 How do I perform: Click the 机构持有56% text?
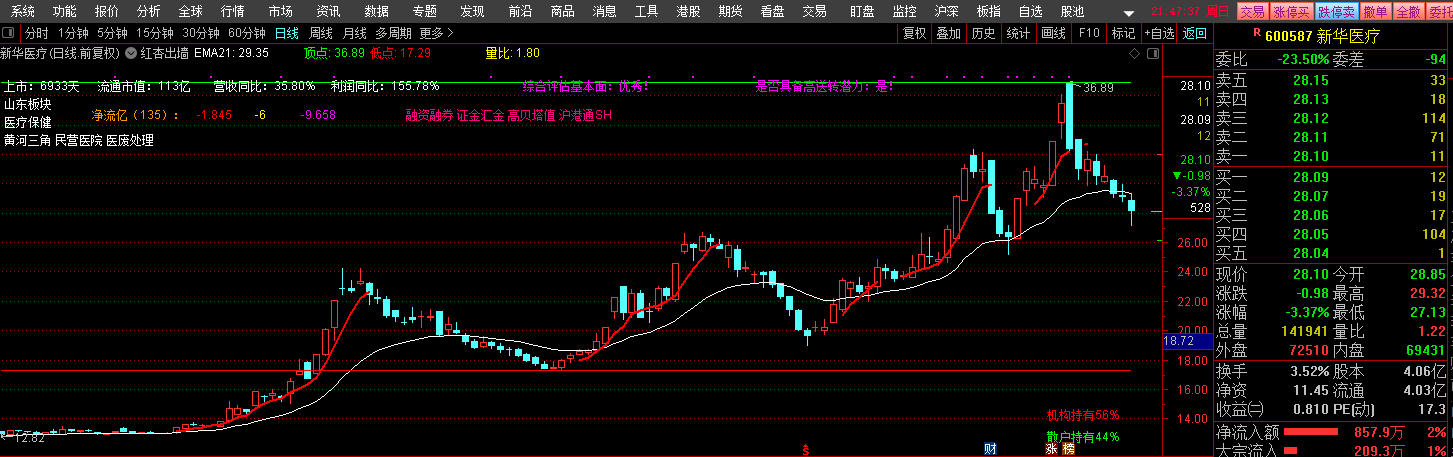pos(1083,414)
